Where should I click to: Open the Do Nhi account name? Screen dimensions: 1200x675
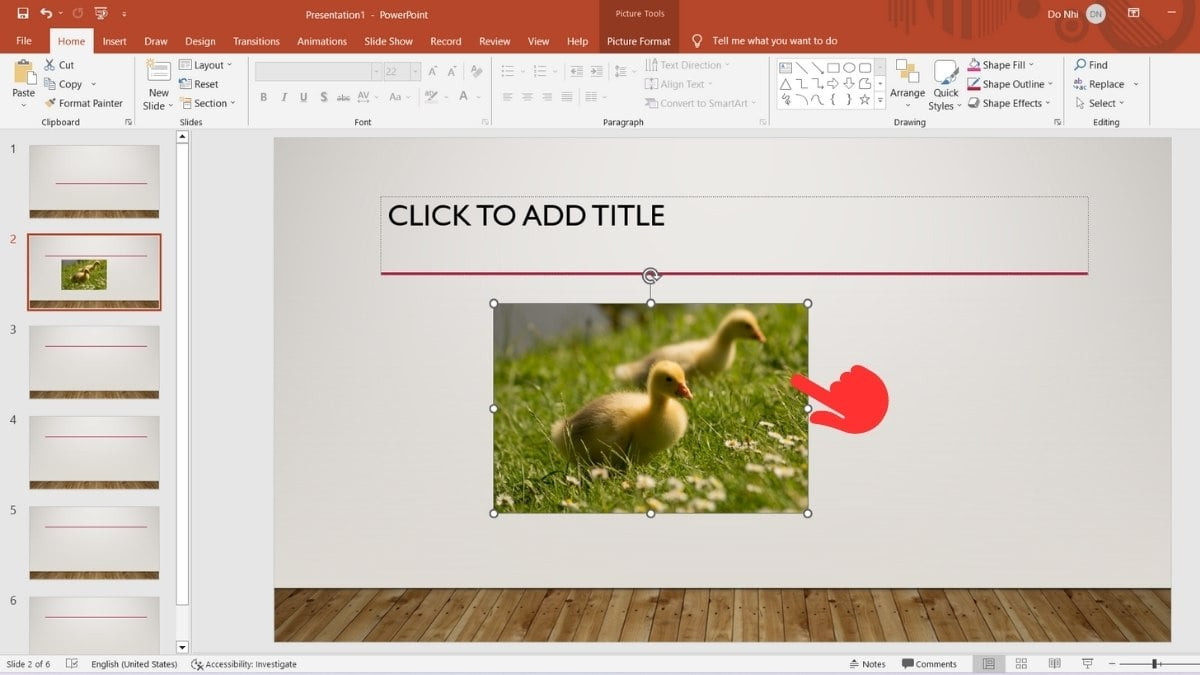click(x=1061, y=14)
